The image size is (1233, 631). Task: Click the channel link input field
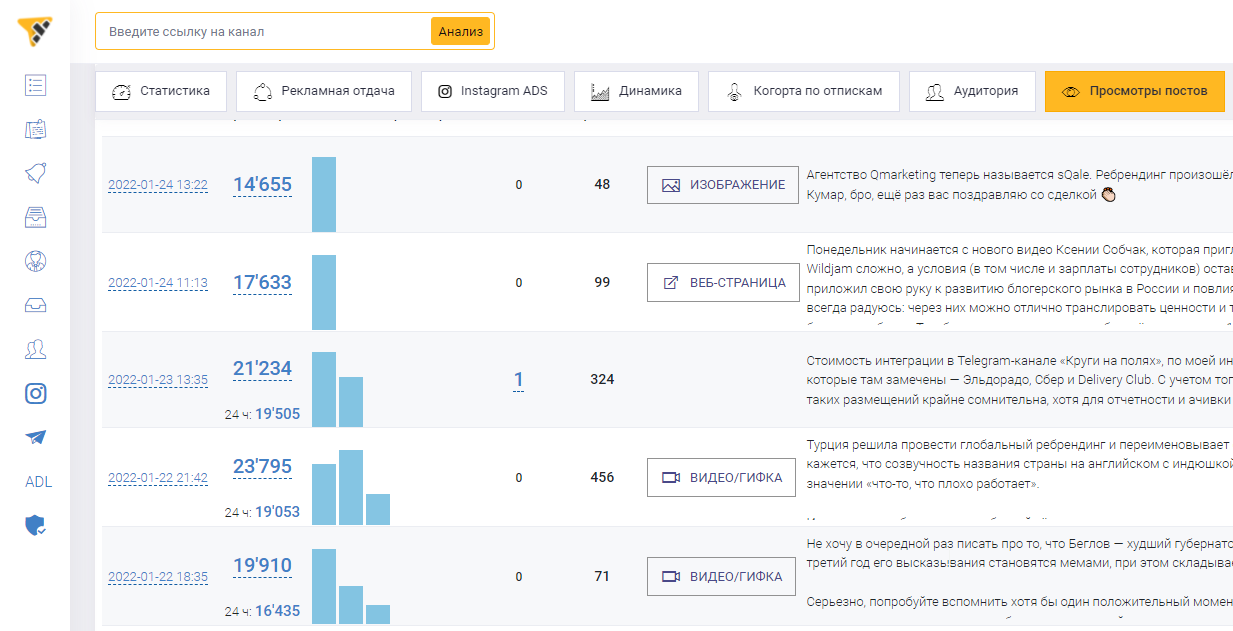coord(263,32)
